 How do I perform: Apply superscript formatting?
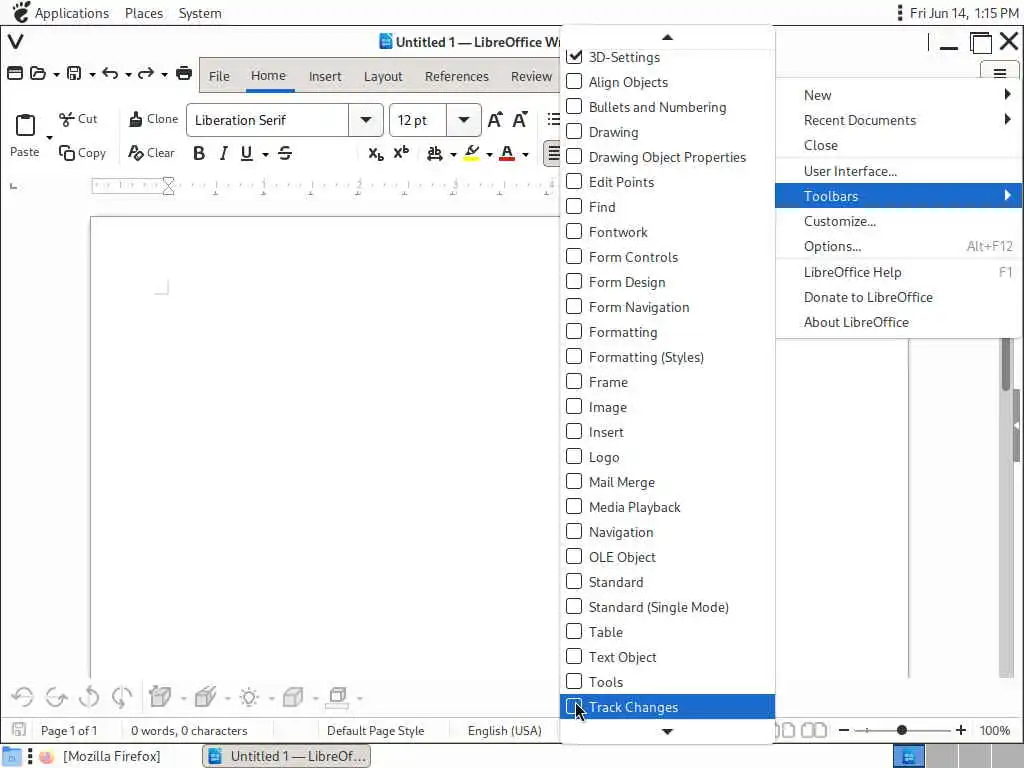coord(401,152)
